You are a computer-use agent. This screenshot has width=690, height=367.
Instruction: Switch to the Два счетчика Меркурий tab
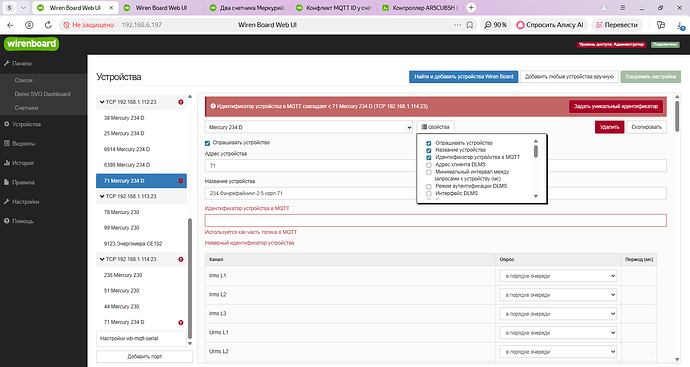pyautogui.click(x=247, y=7)
